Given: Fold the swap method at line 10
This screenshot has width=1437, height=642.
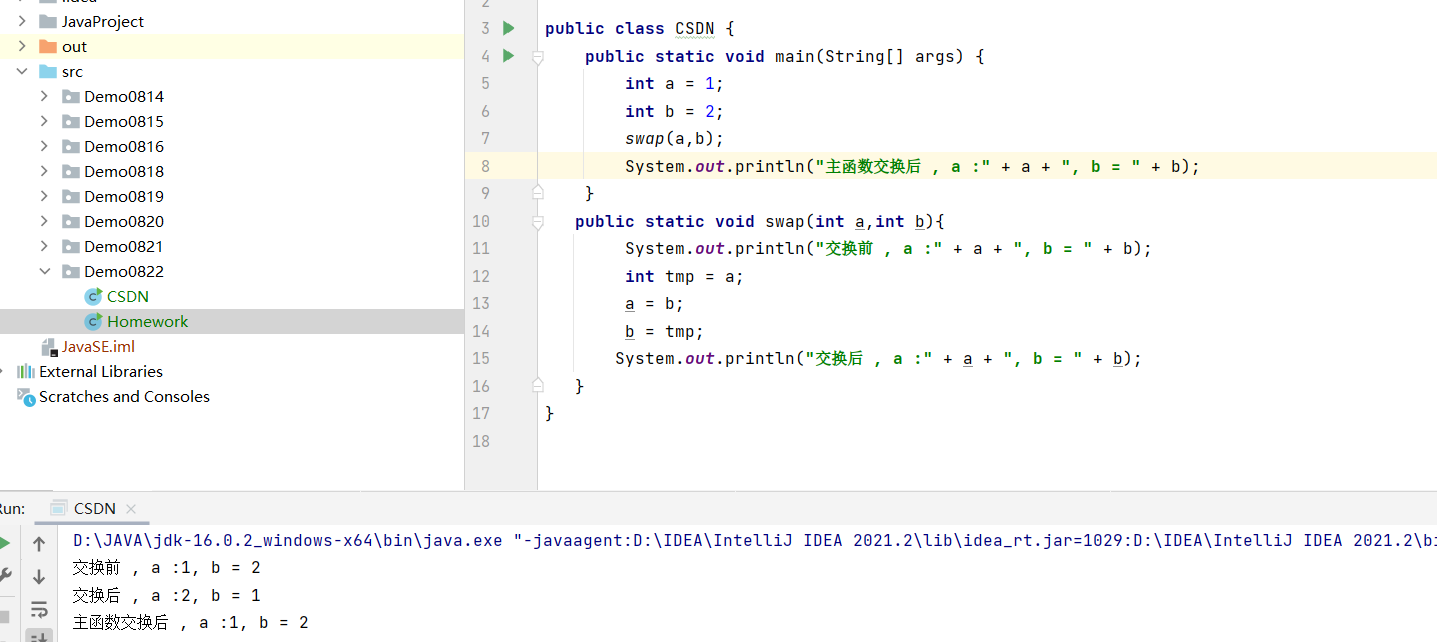Looking at the screenshot, I should (538, 222).
